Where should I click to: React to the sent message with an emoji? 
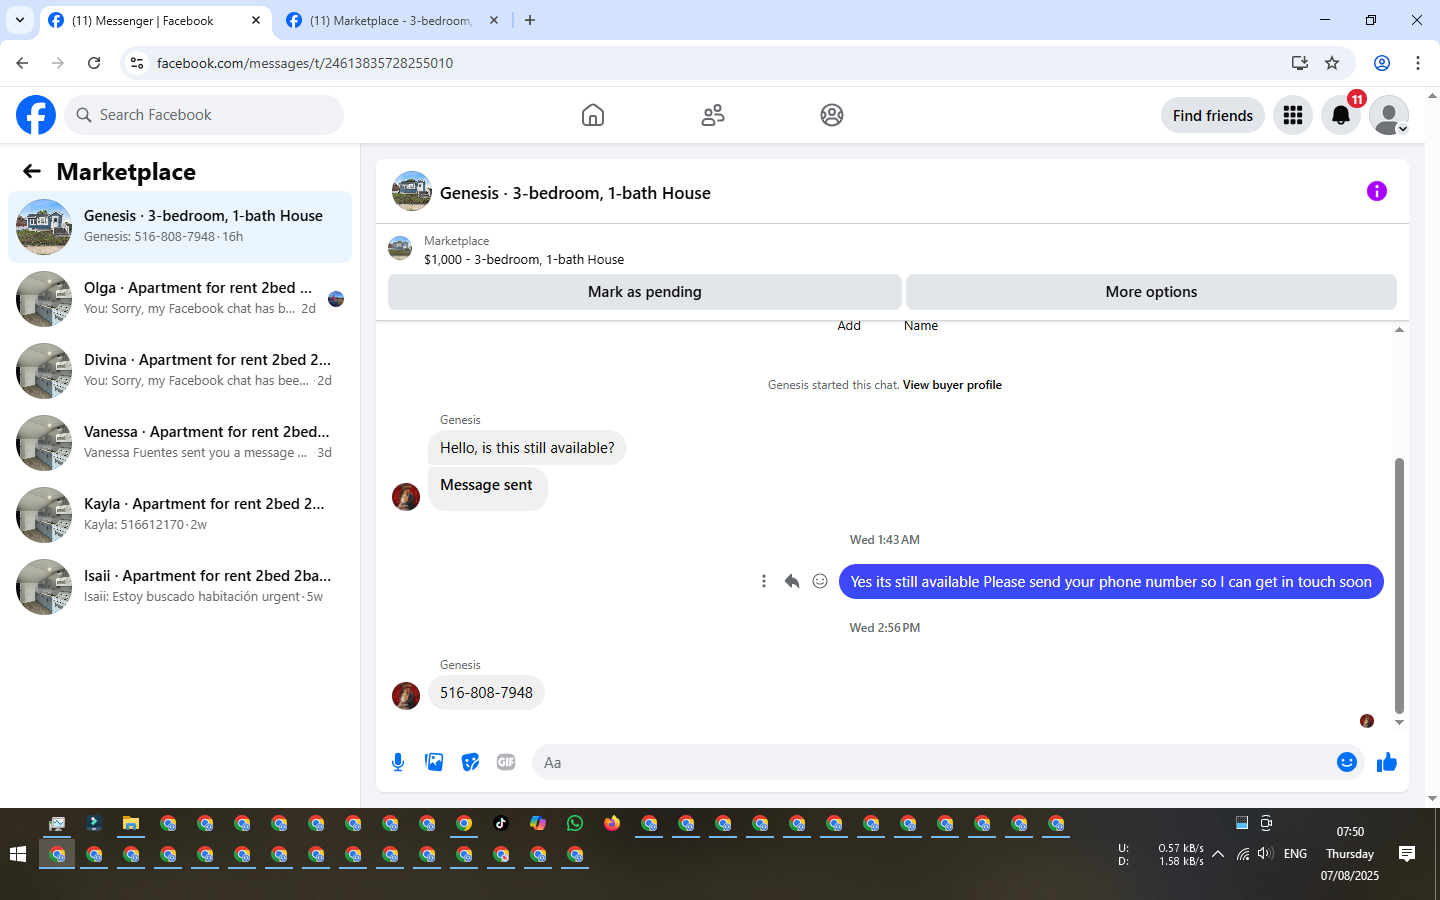(x=820, y=581)
